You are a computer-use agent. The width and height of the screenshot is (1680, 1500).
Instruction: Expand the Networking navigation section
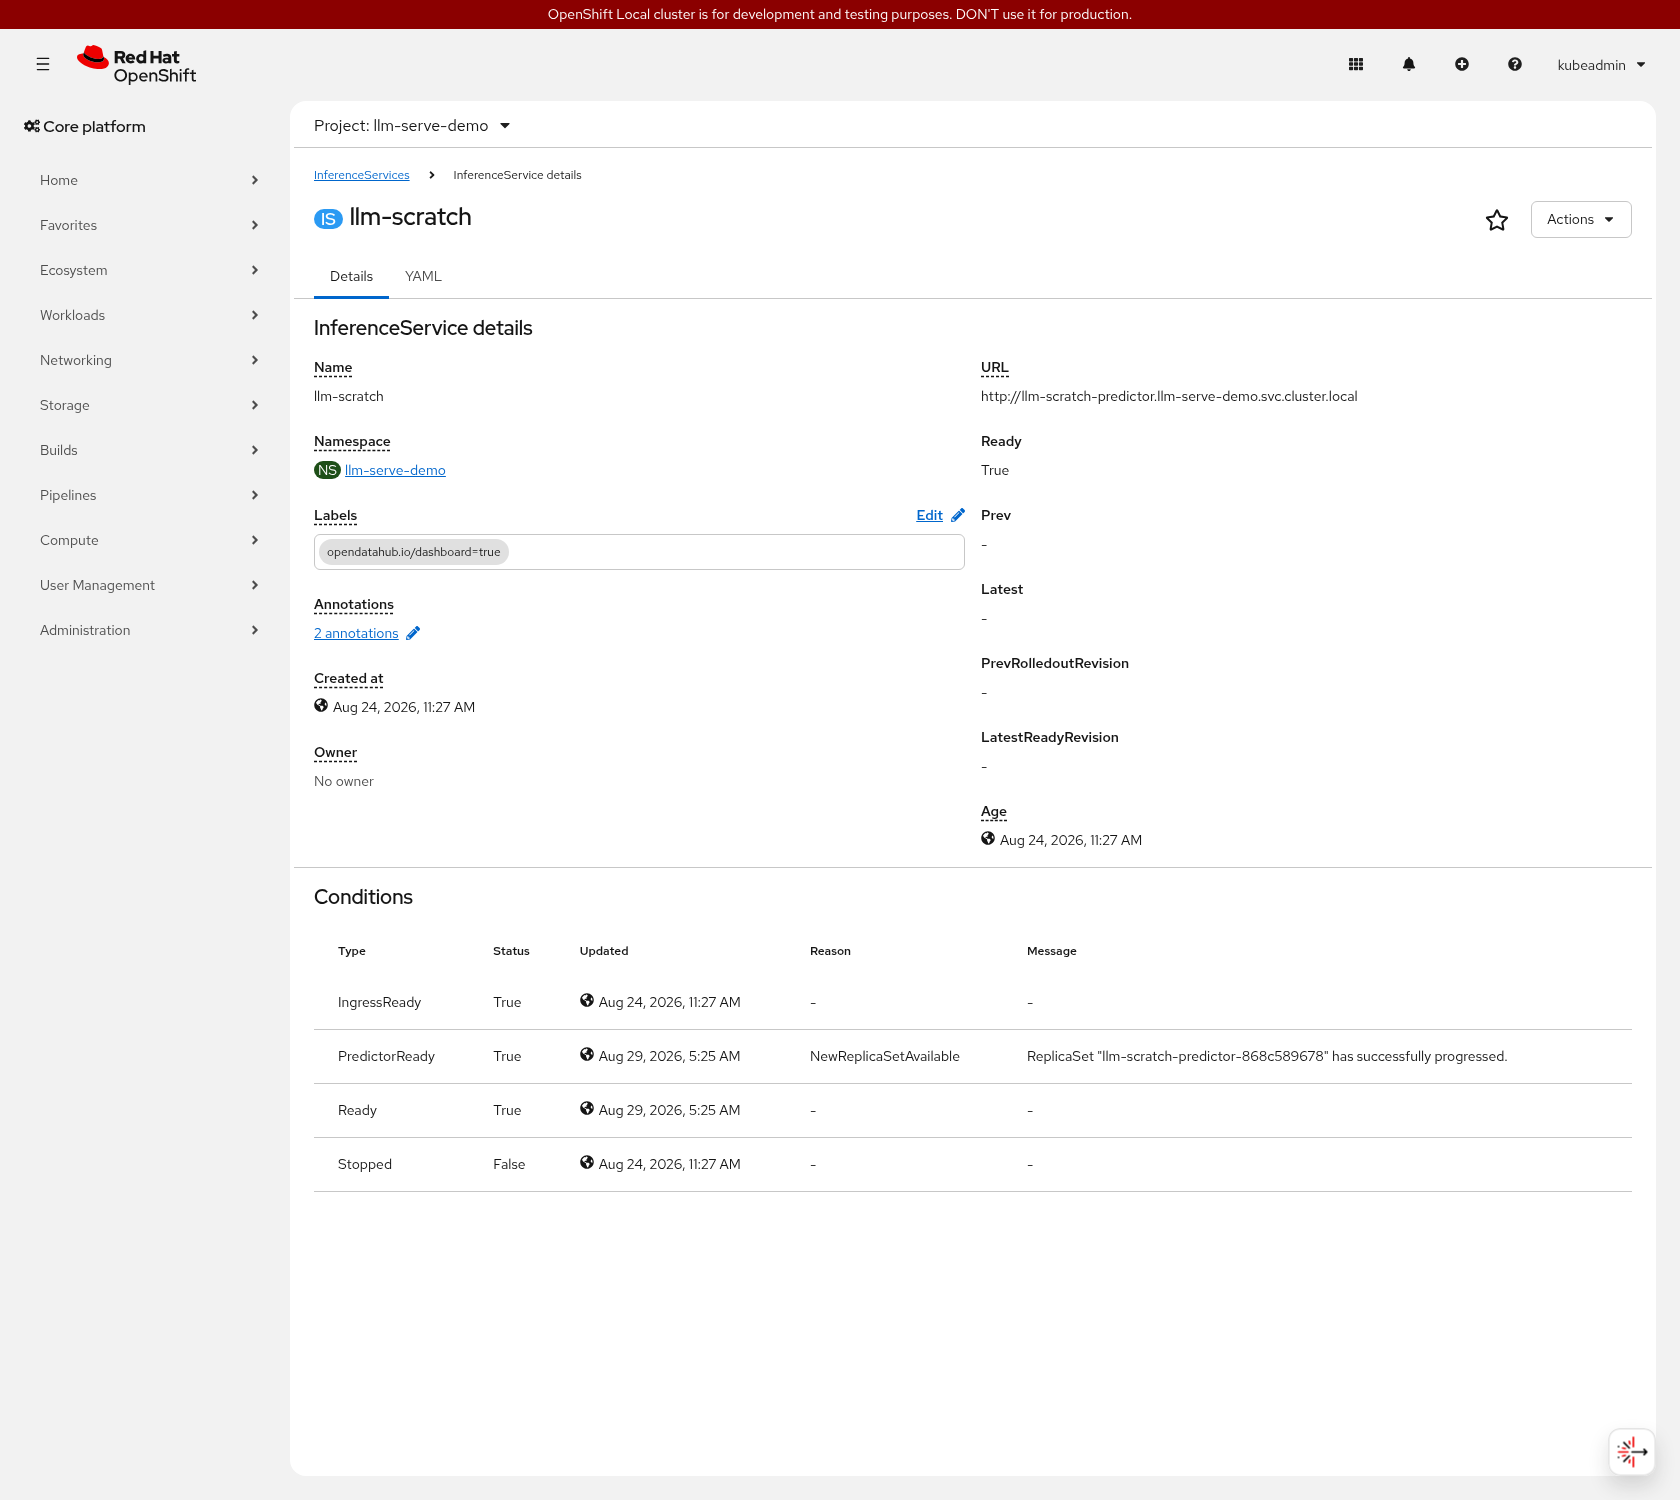pyautogui.click(x=149, y=360)
